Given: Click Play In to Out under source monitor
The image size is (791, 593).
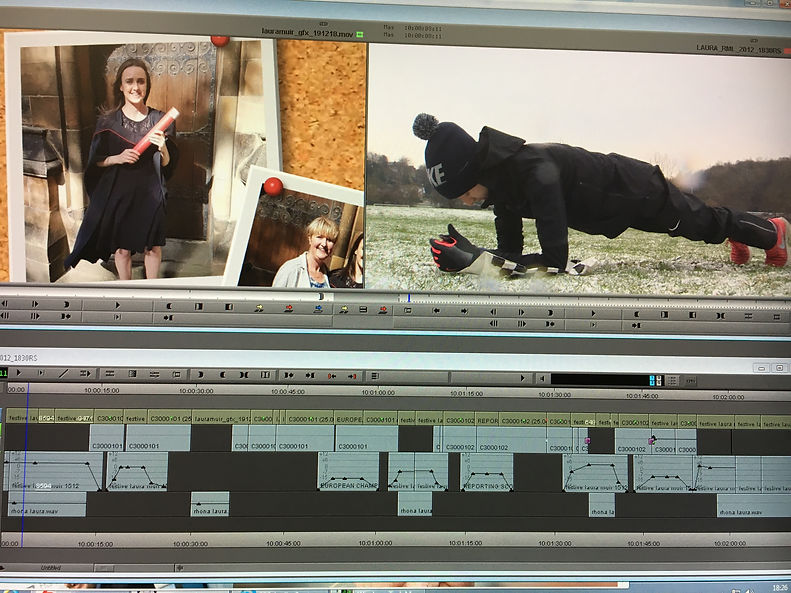Looking at the screenshot, I should [118, 317].
